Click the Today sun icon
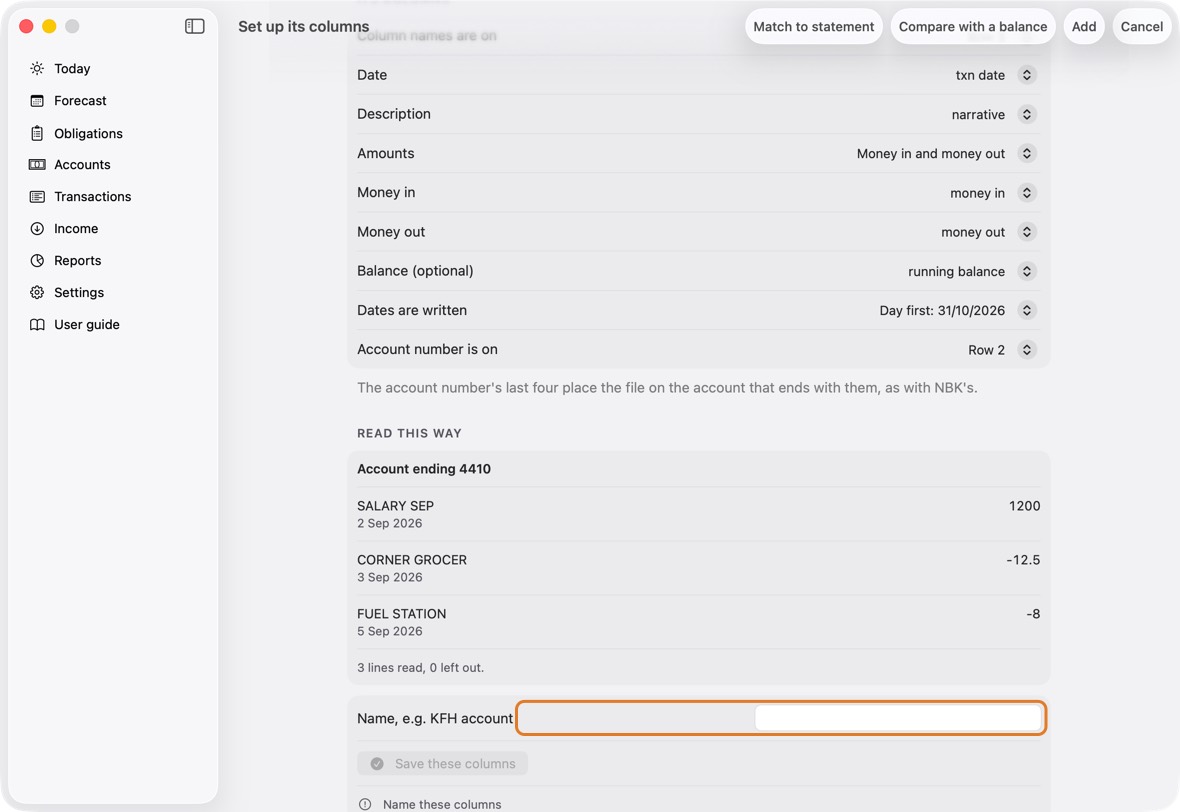The height and width of the screenshot is (812, 1180). (x=37, y=68)
